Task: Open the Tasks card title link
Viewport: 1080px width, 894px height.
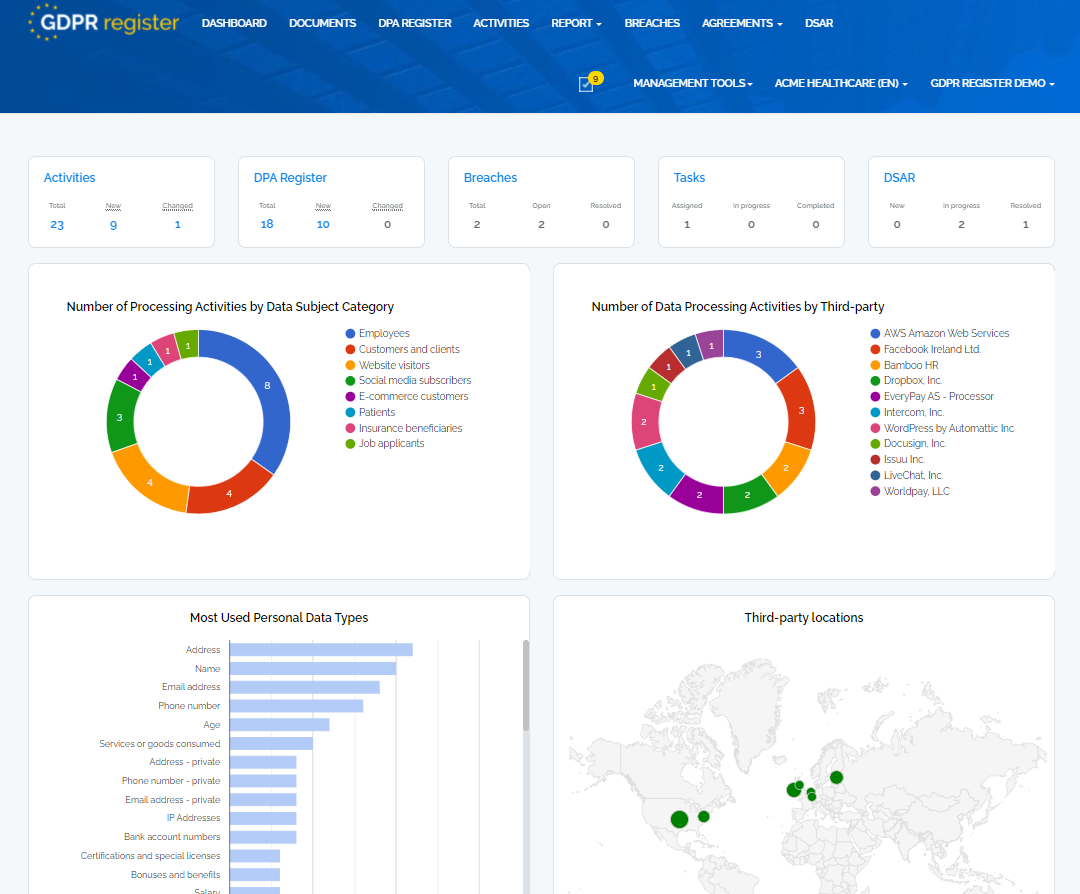Action: (689, 178)
